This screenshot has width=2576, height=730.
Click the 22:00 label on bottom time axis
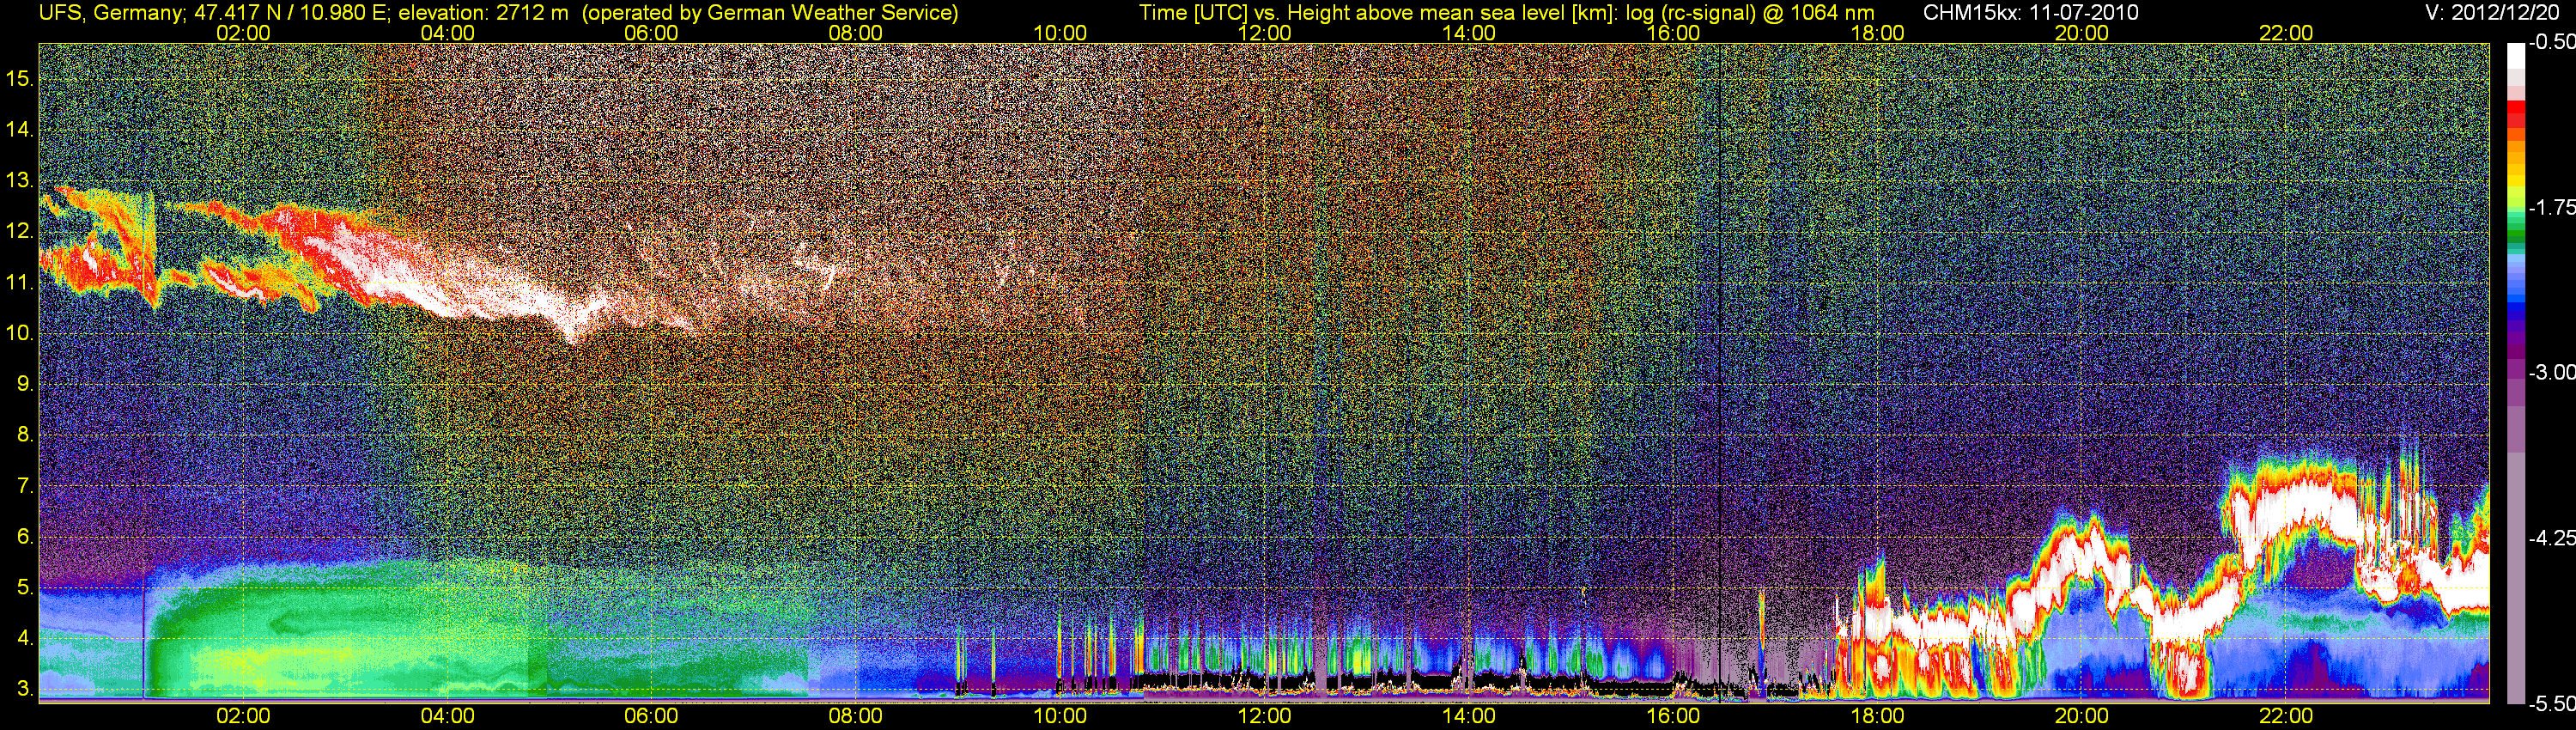click(2286, 716)
